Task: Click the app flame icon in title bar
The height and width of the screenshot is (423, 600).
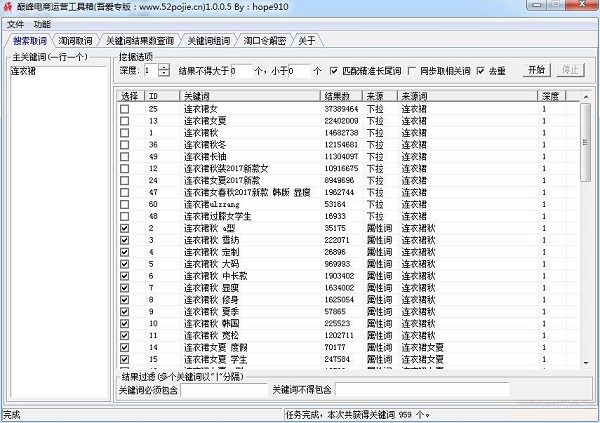Action: (8, 7)
